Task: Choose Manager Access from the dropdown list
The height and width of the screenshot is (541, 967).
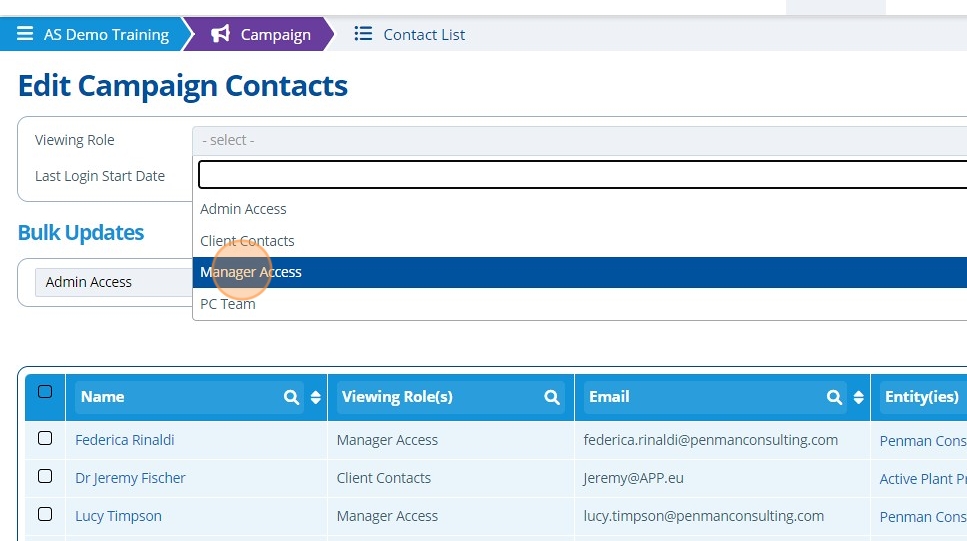Action: coord(251,272)
